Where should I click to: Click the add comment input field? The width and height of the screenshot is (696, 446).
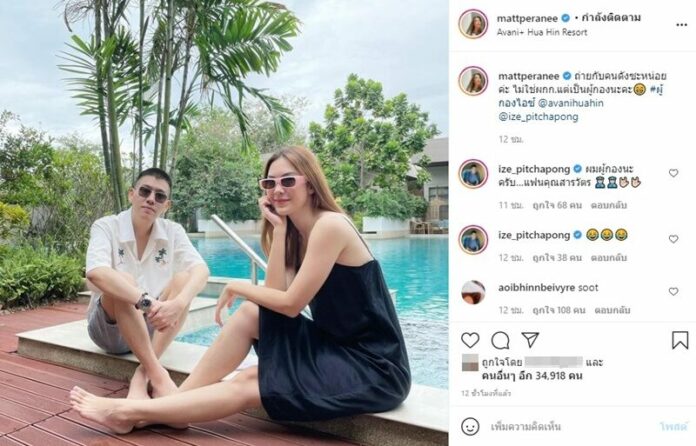click(x=568, y=426)
